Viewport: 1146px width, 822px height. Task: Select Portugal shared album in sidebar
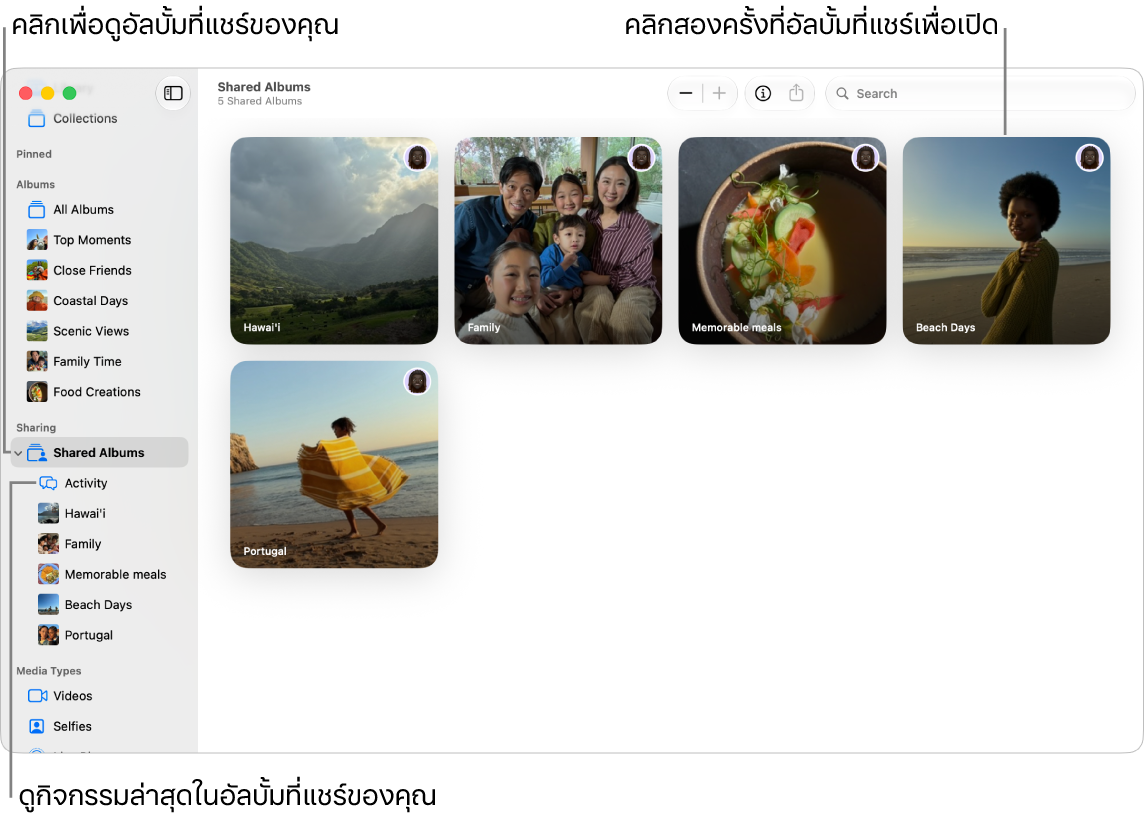[x=99, y=636]
